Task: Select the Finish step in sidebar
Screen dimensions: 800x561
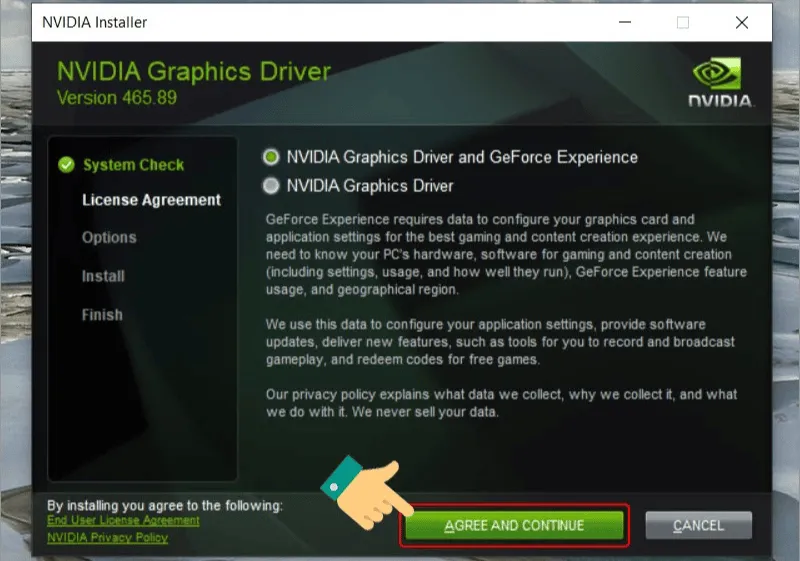Action: tap(102, 315)
